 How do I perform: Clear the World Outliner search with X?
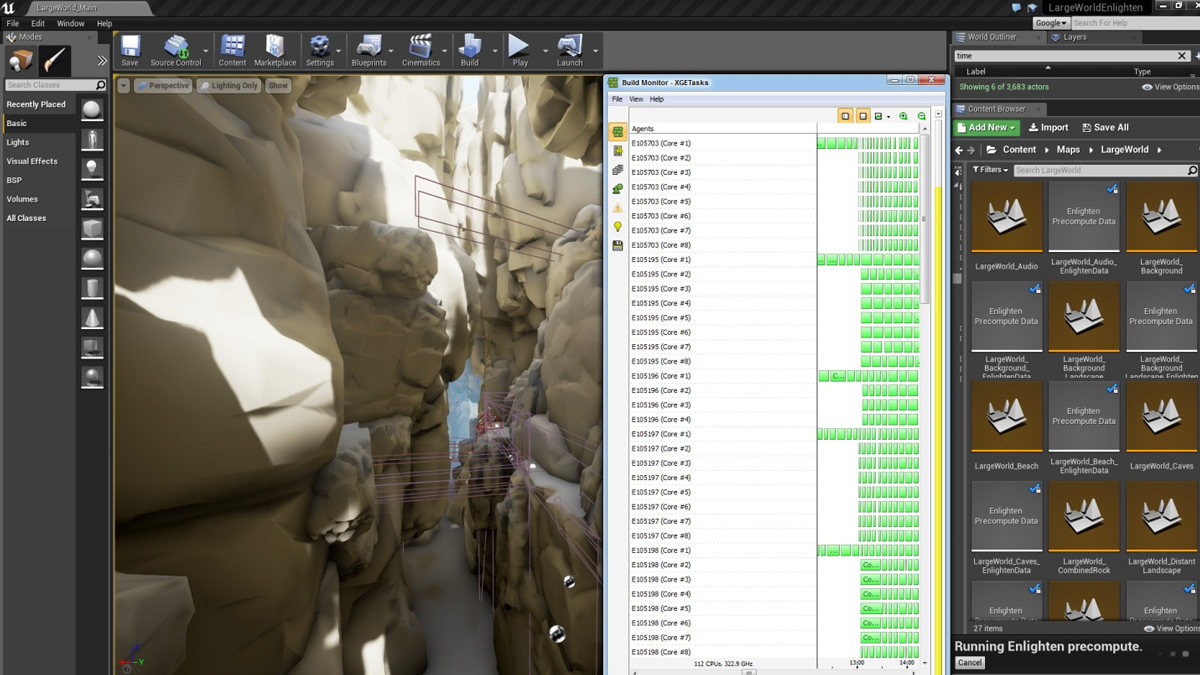click(1181, 56)
